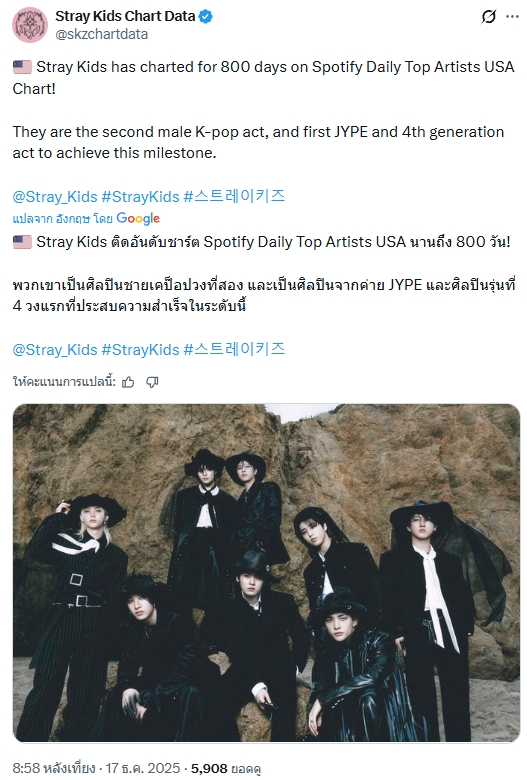Click the Google logo in translation credit

[x=138, y=218]
